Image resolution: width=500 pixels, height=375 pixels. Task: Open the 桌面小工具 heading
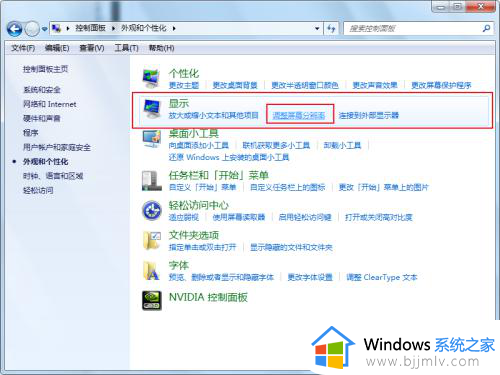tap(194, 134)
